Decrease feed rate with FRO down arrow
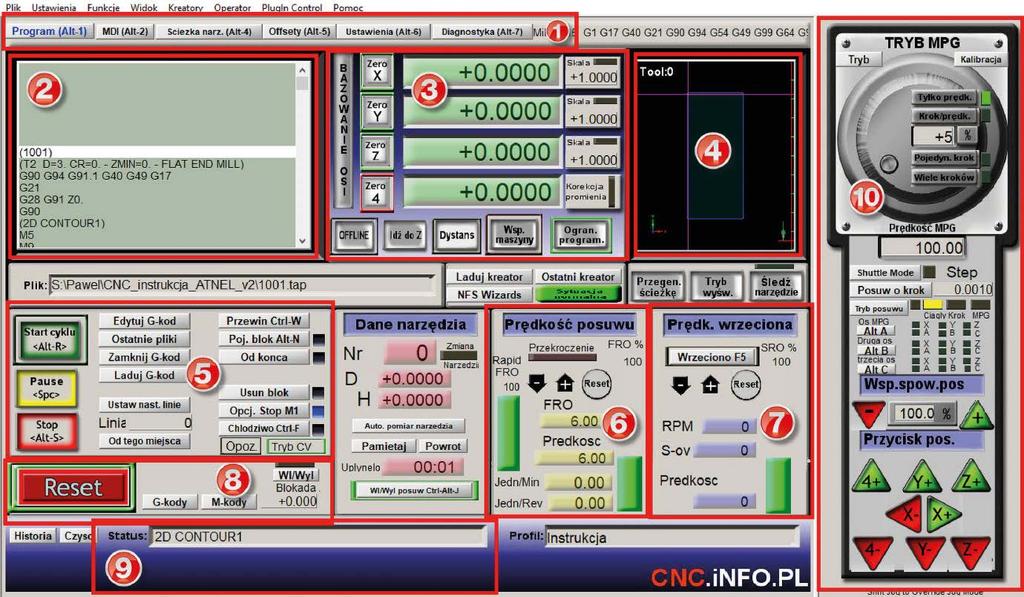Viewport: 1024px width, 597px height. click(x=537, y=384)
